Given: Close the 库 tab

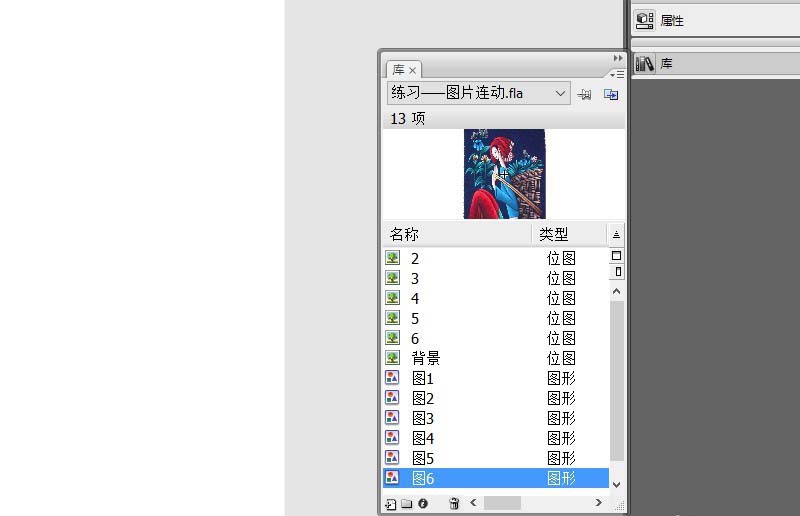Looking at the screenshot, I should (x=412, y=70).
